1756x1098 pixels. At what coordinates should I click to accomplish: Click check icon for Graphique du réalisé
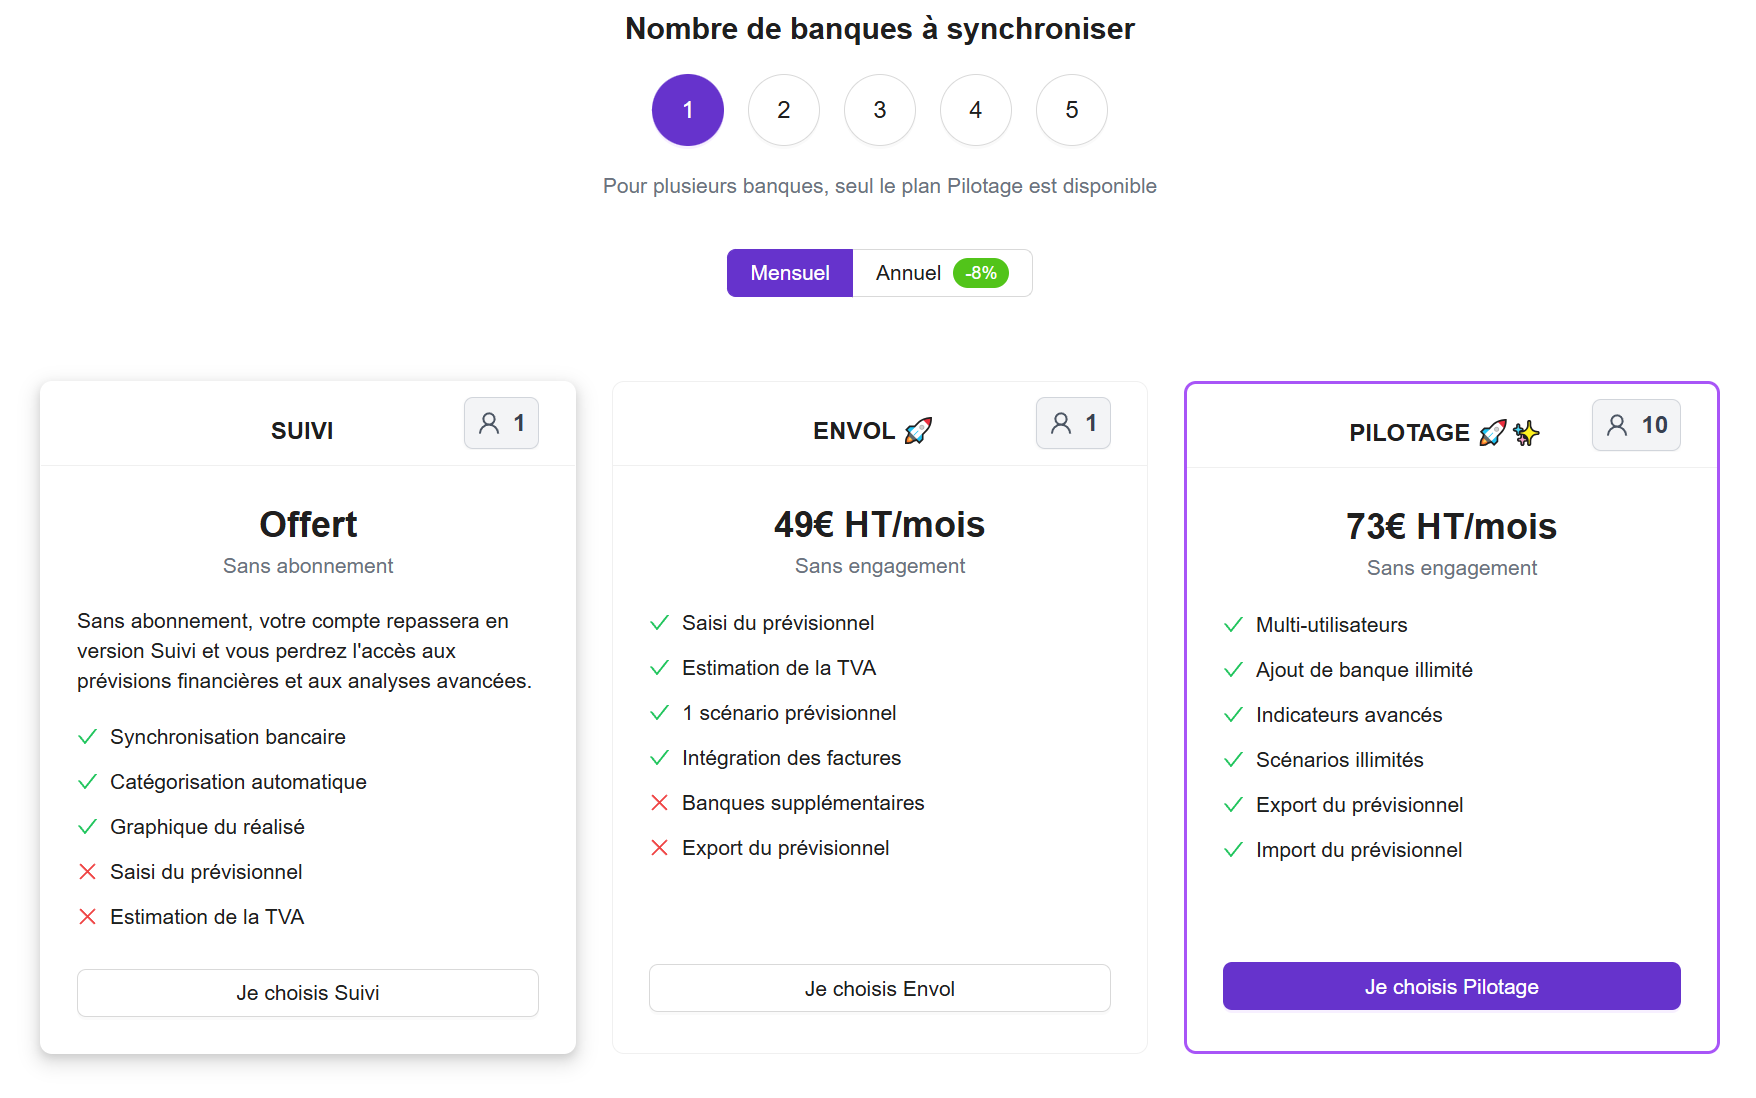coord(88,827)
